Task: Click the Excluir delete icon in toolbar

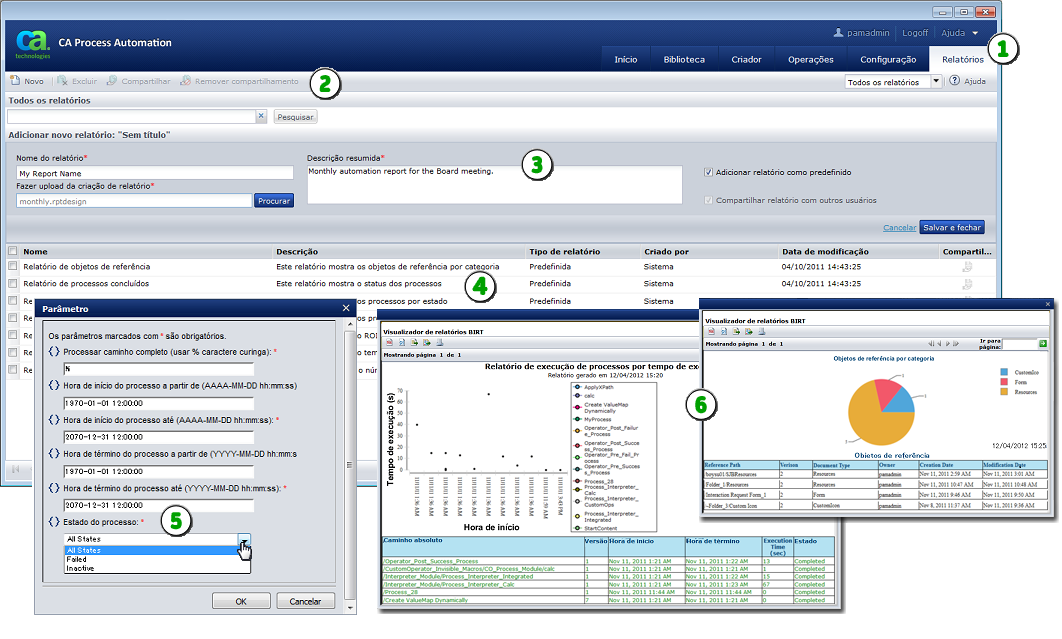Action: [62, 81]
